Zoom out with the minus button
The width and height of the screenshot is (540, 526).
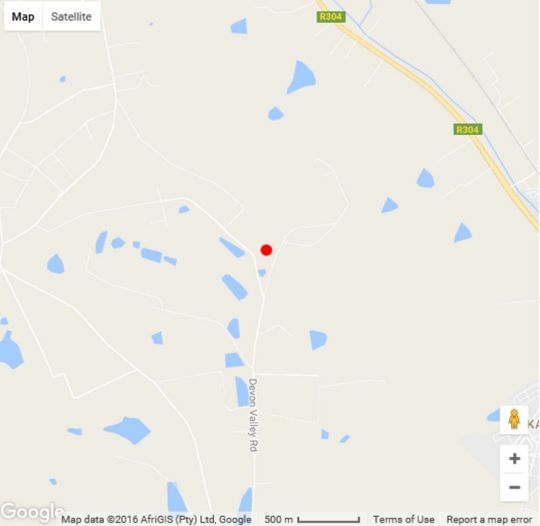tap(515, 487)
